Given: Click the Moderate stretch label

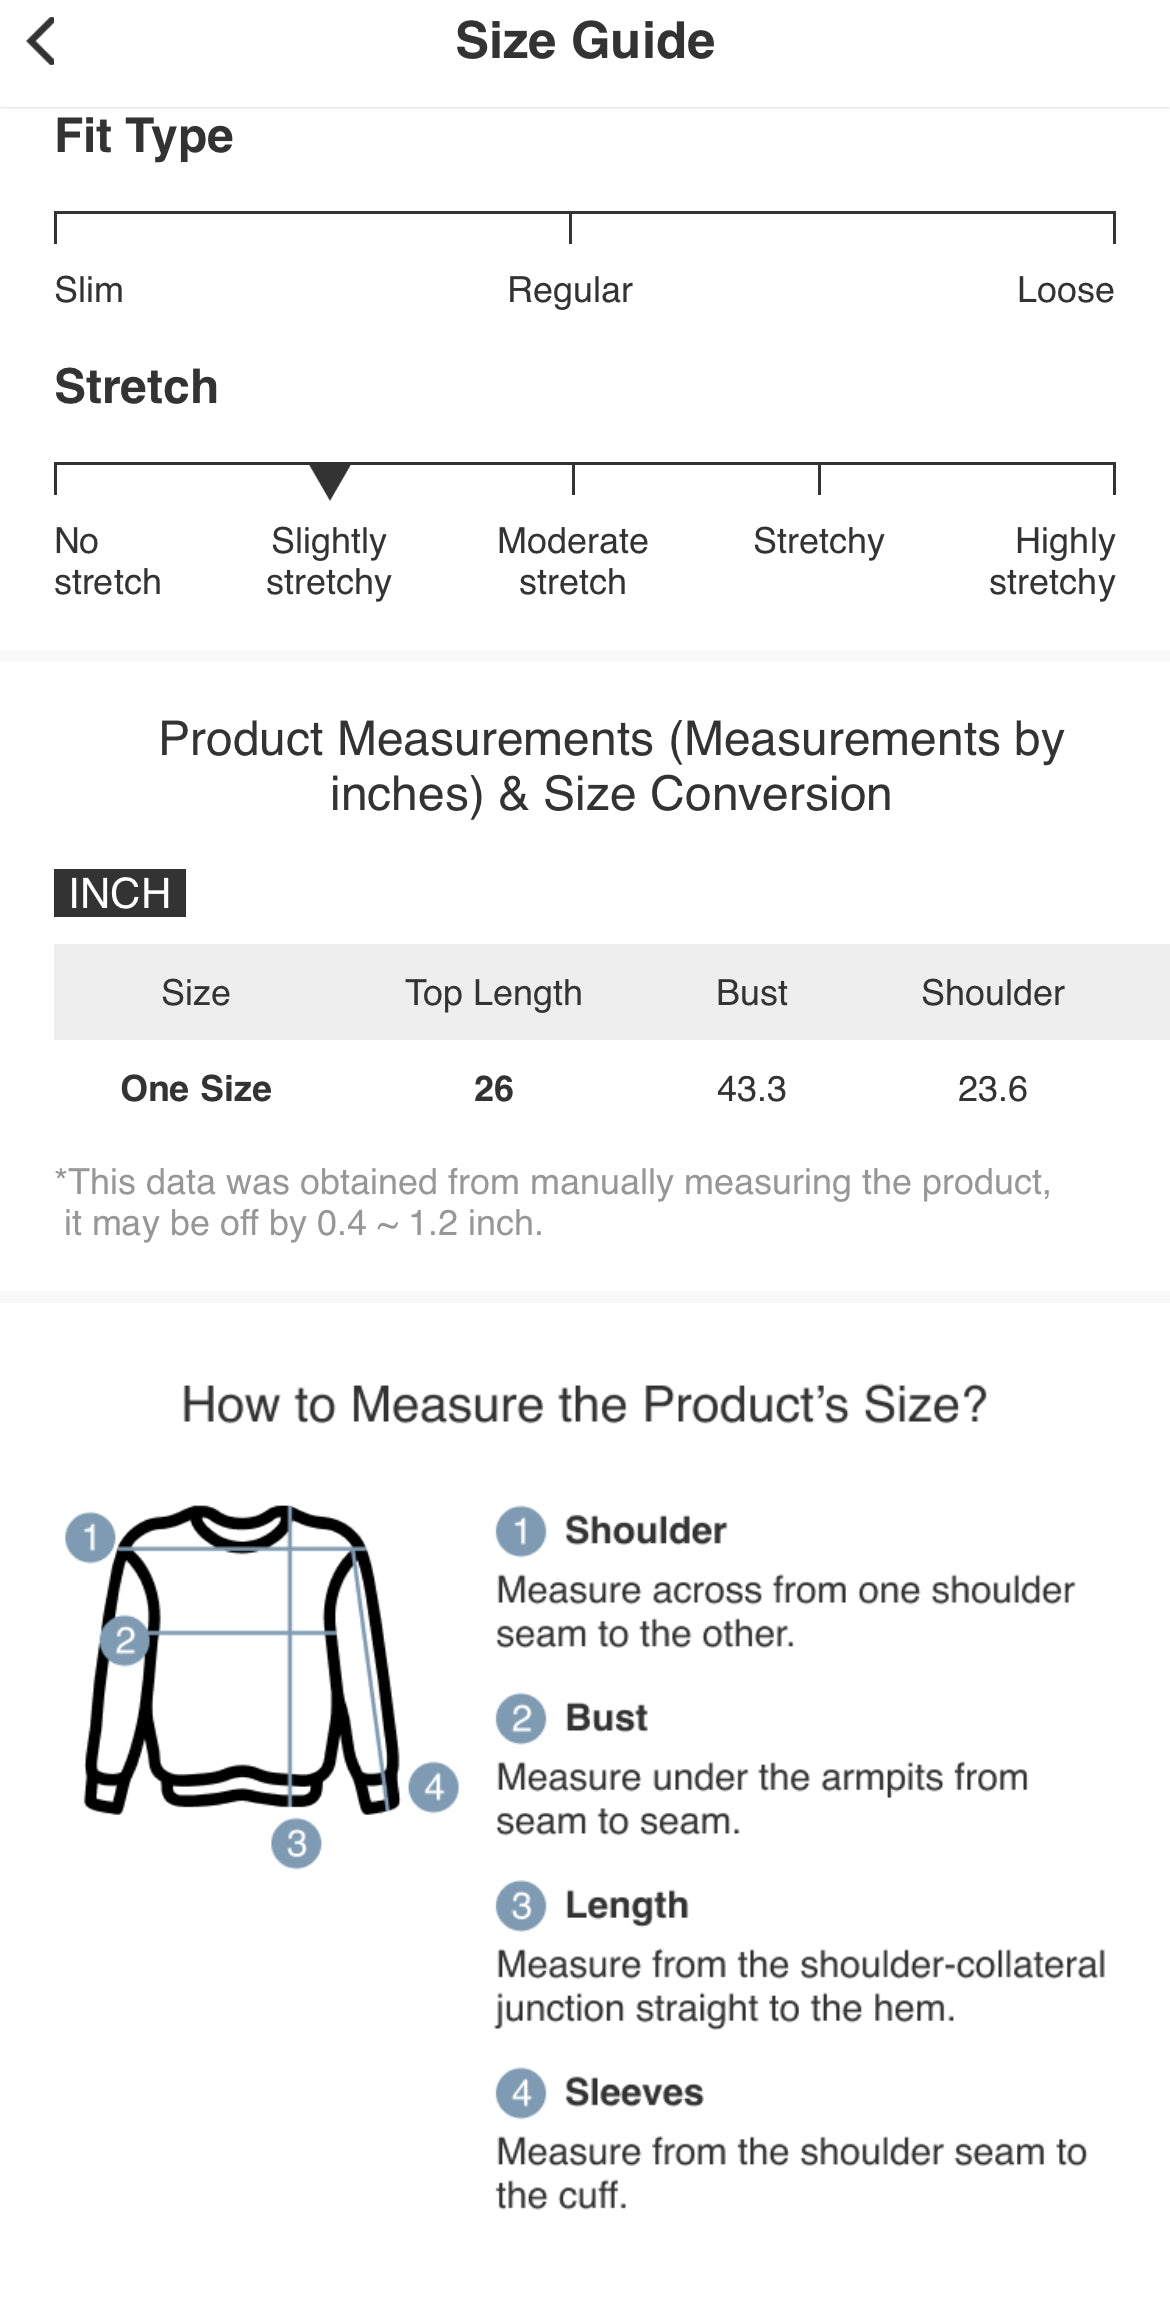Looking at the screenshot, I should 573,561.
